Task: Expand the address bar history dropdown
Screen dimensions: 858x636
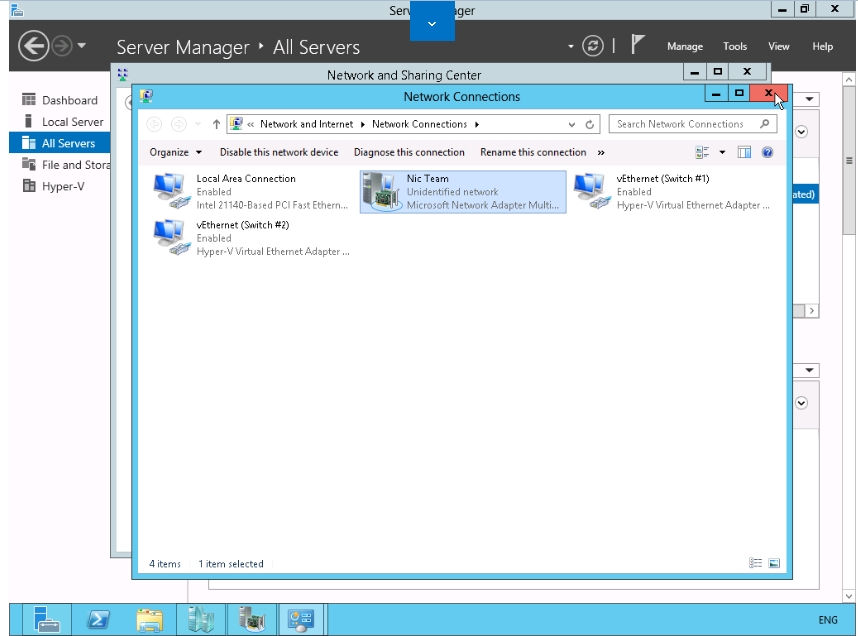Action: (x=572, y=124)
